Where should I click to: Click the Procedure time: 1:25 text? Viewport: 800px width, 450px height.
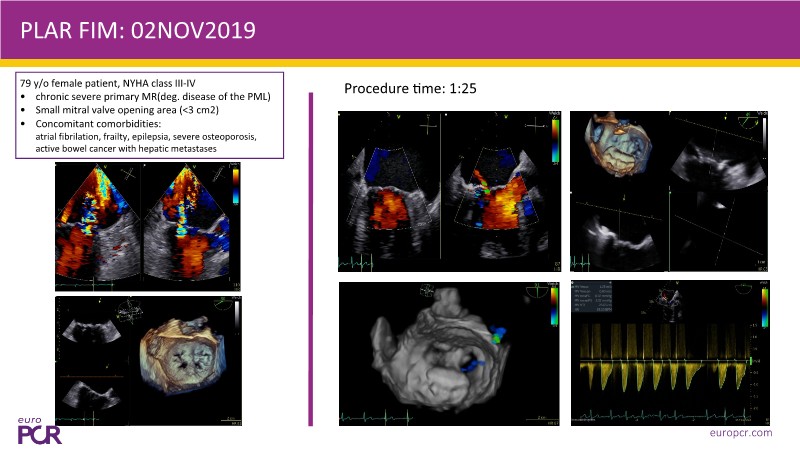coord(410,89)
